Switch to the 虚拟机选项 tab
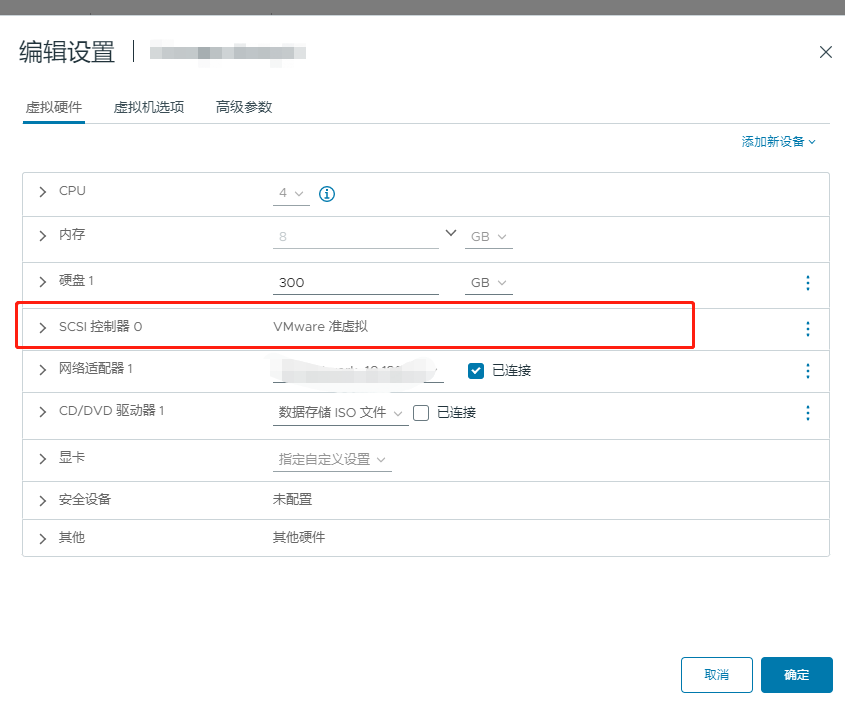This screenshot has height=712, width=845. (149, 107)
